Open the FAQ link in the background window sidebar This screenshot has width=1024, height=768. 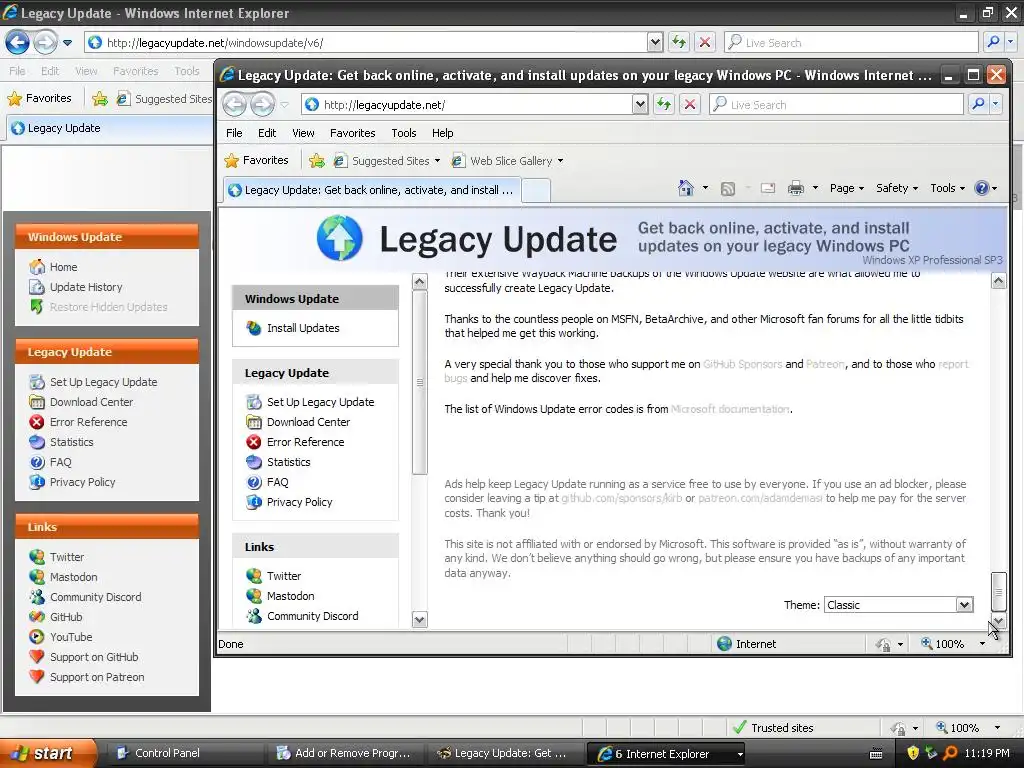click(x=61, y=462)
